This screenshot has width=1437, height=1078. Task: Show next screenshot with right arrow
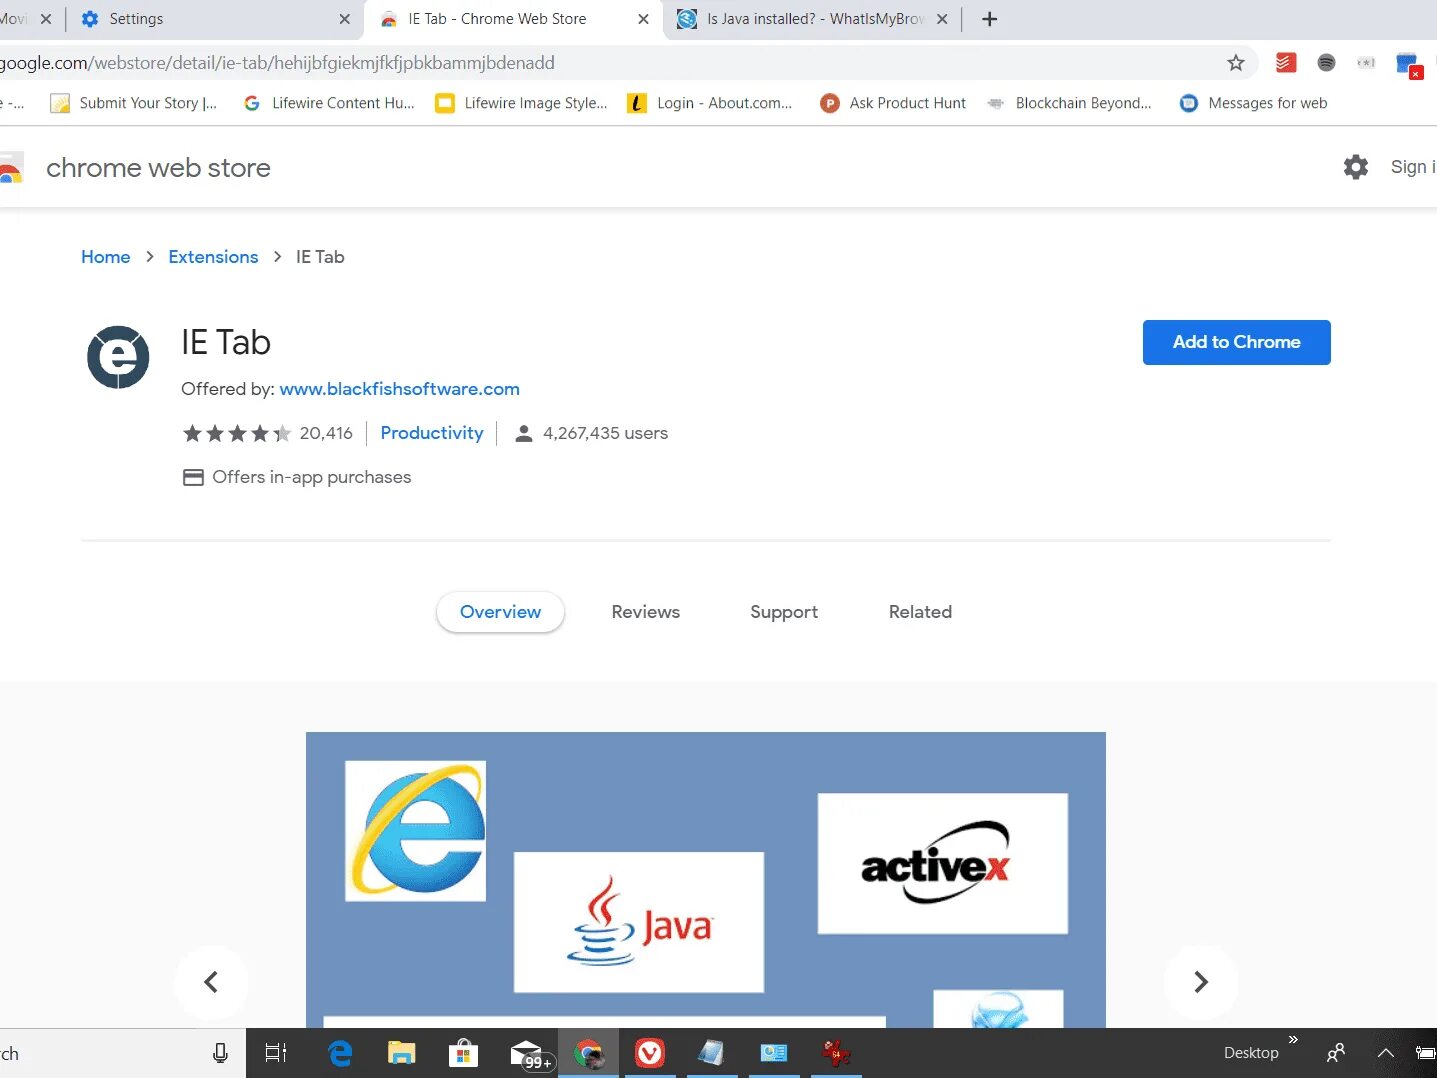click(1201, 982)
